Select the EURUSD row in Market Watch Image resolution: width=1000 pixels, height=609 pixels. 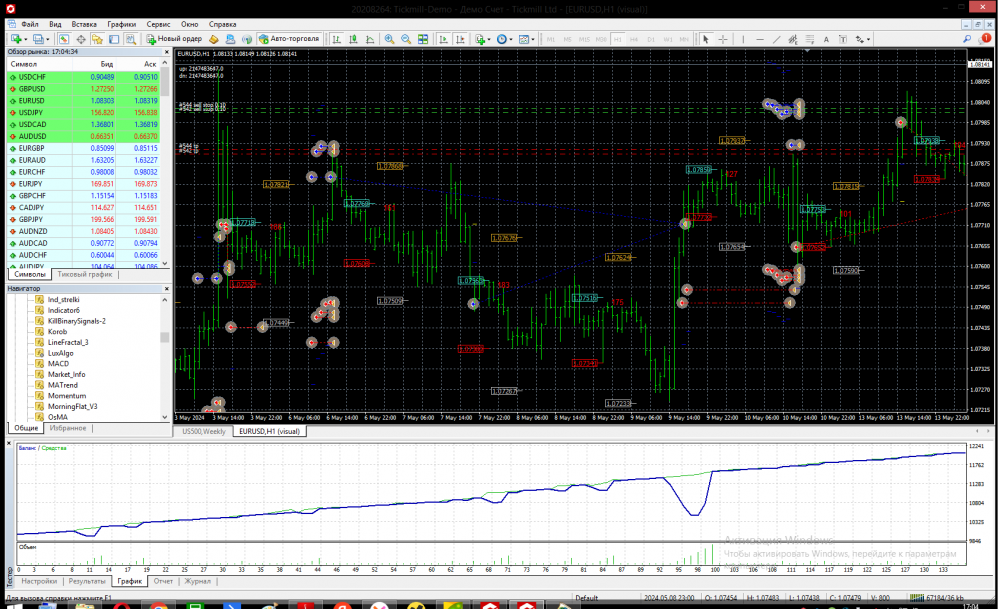pyautogui.click(x=83, y=101)
